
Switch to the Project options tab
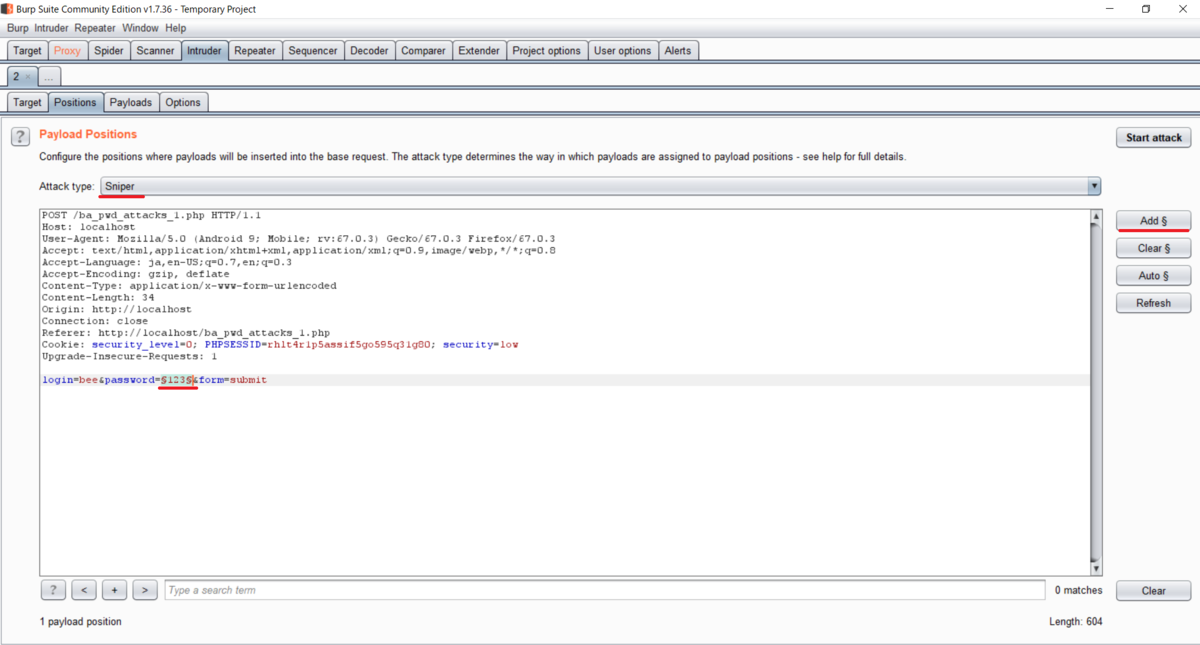[546, 50]
